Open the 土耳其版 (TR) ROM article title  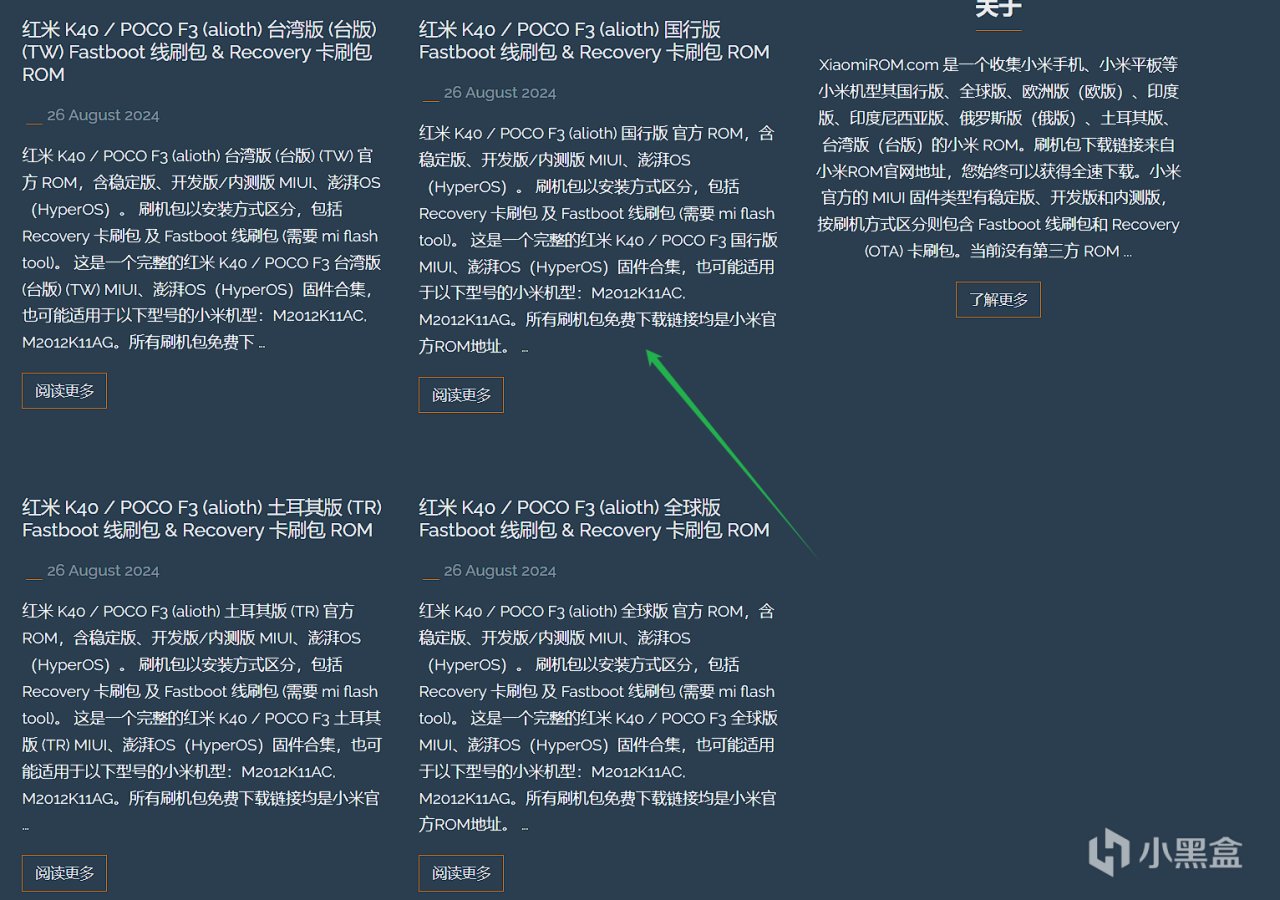coord(201,519)
